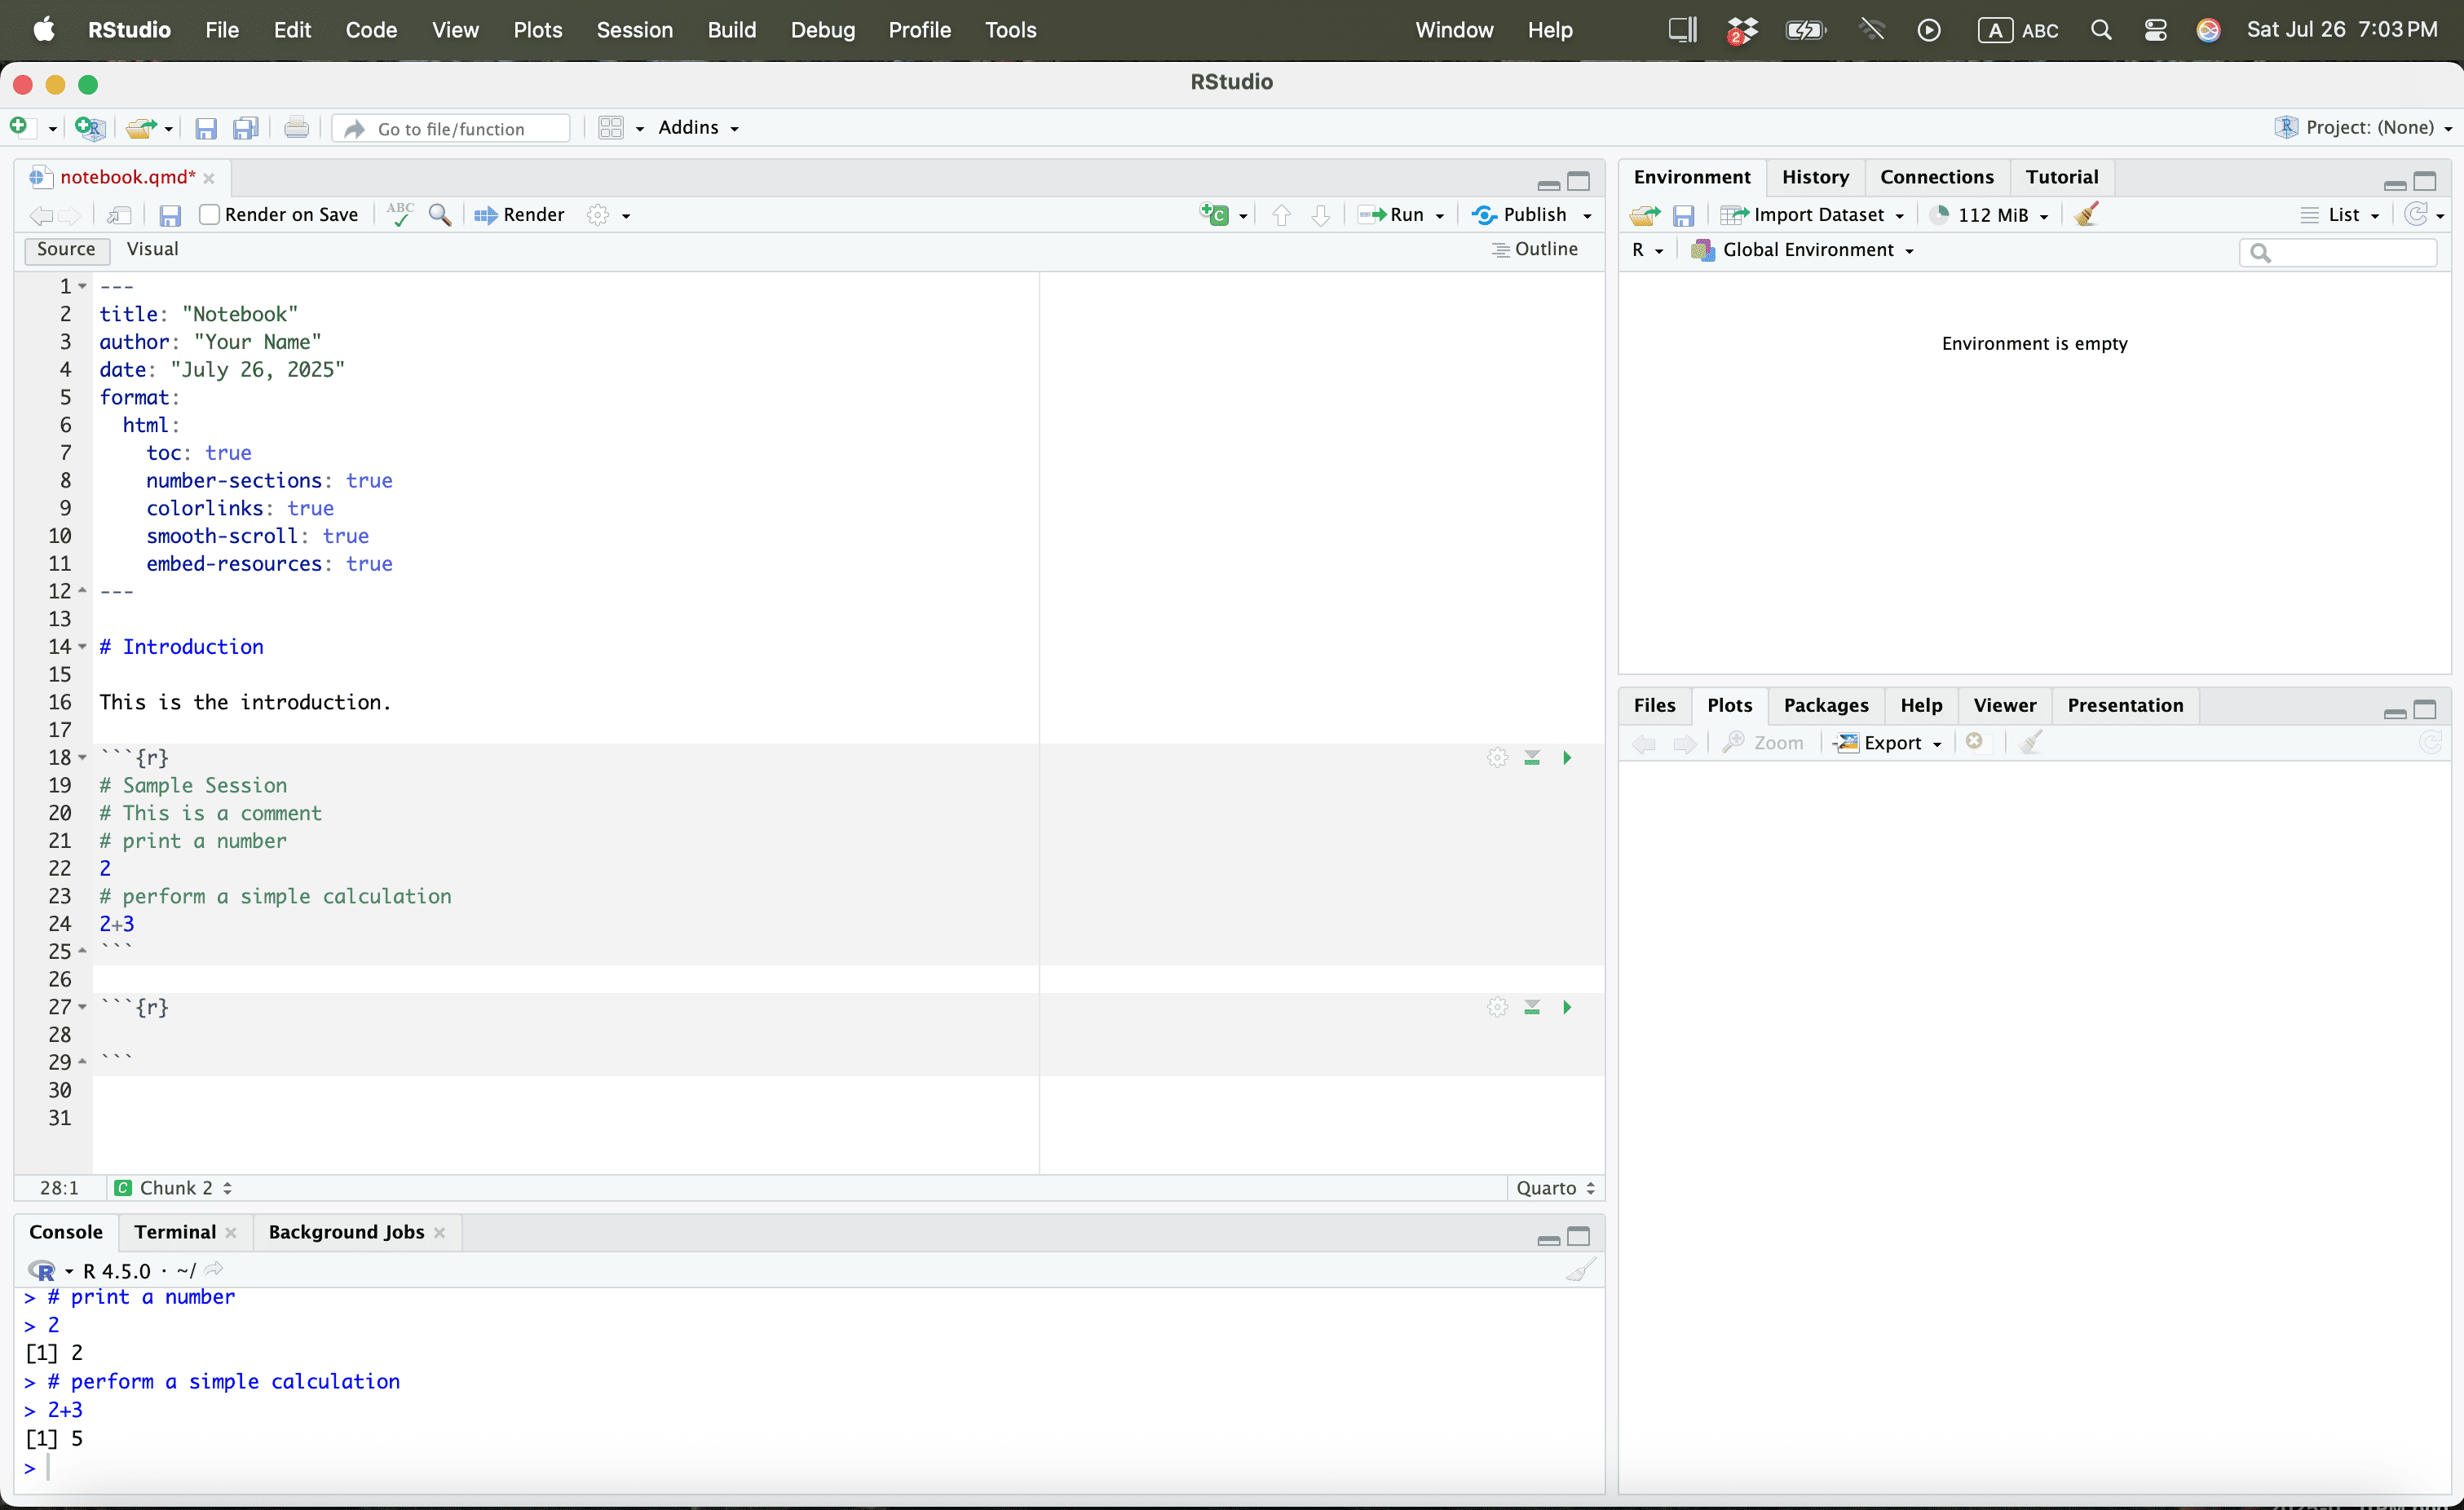Image resolution: width=2464 pixels, height=1510 pixels.
Task: Click the Render document button
Action: 520,215
